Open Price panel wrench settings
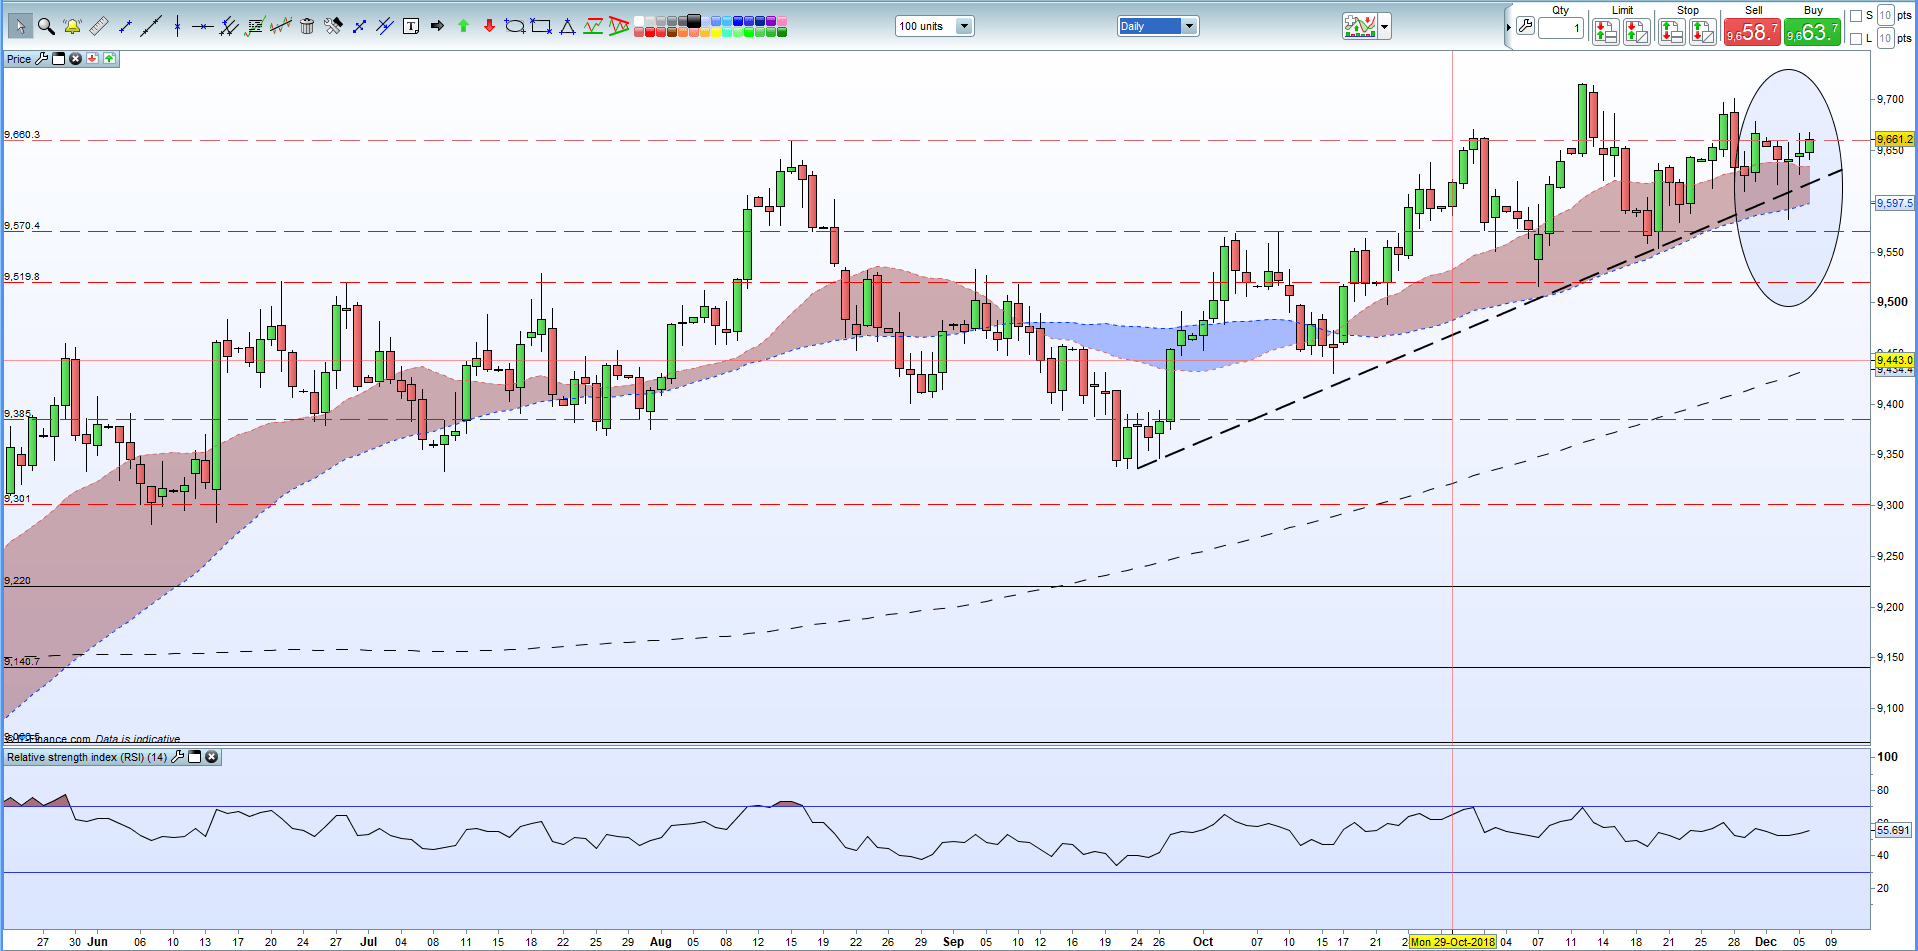The height and width of the screenshot is (951, 1918). pos(41,59)
